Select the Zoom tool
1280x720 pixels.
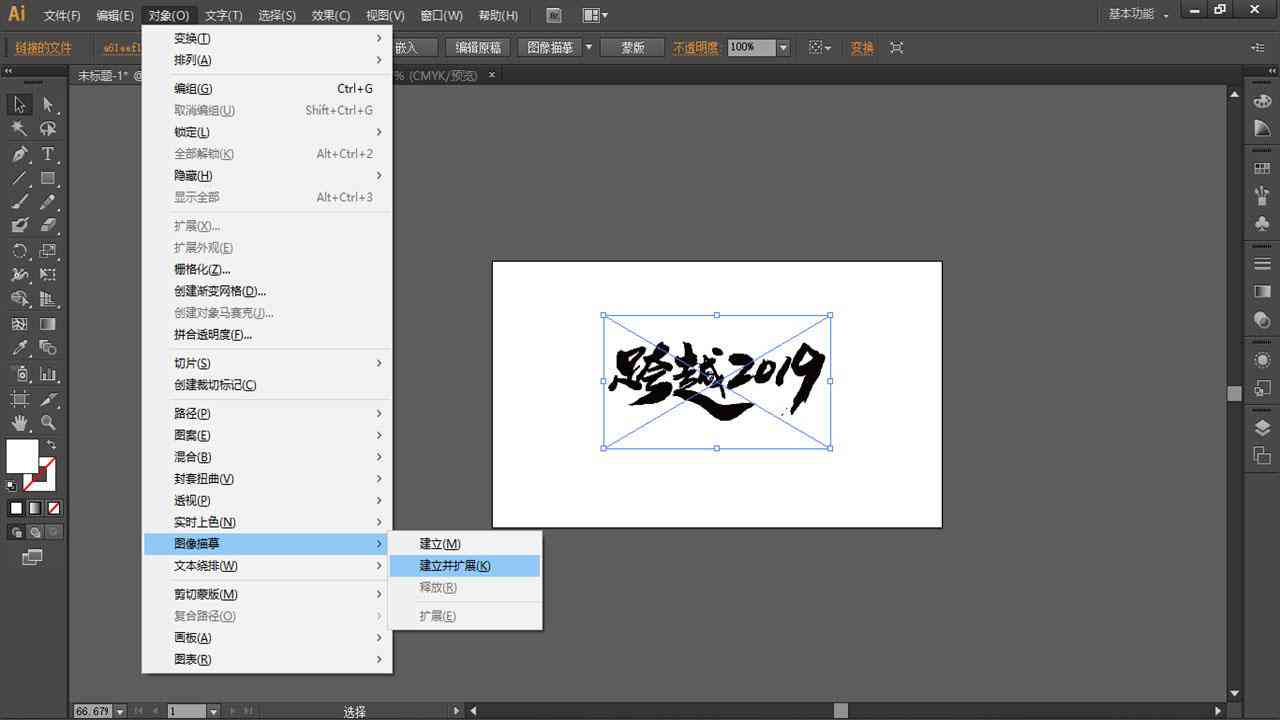(x=48, y=423)
